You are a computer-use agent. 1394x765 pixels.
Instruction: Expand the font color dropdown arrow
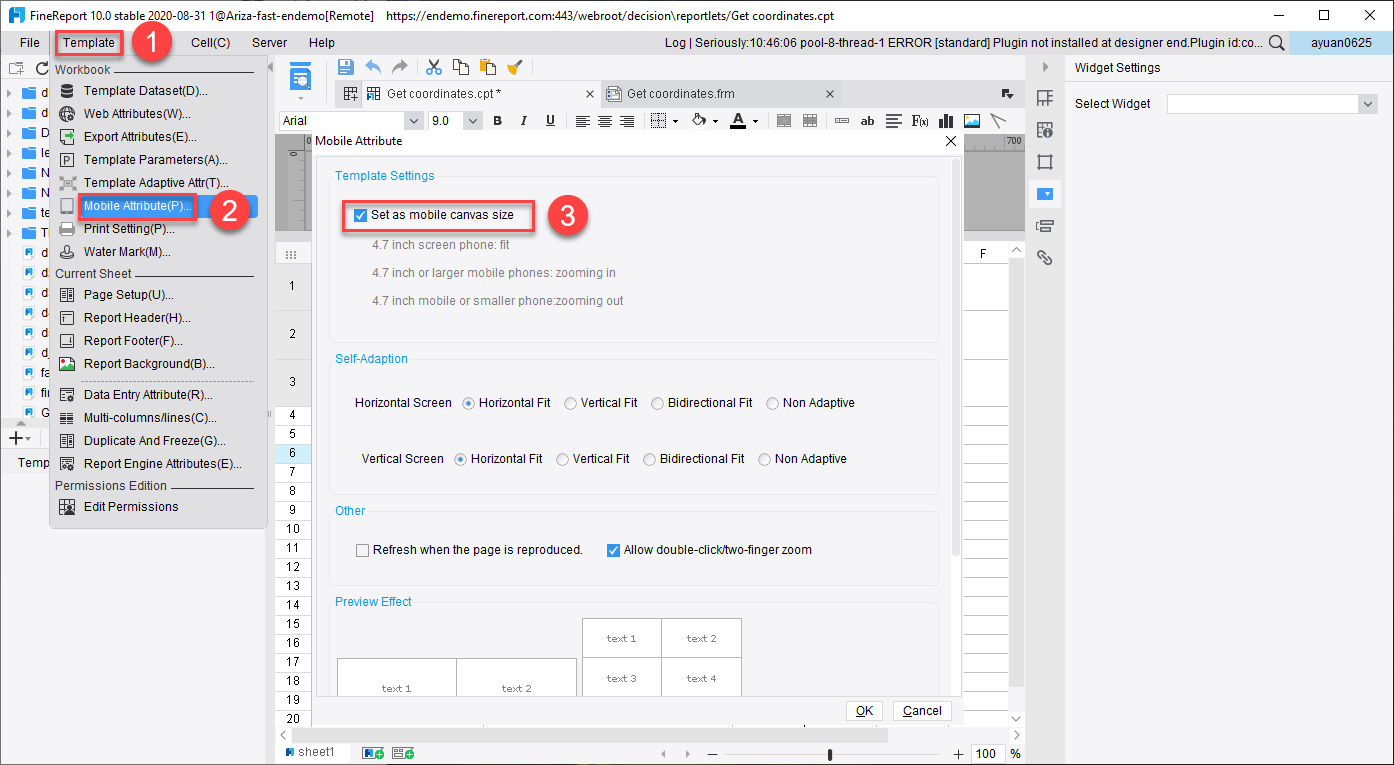pyautogui.click(x=755, y=121)
